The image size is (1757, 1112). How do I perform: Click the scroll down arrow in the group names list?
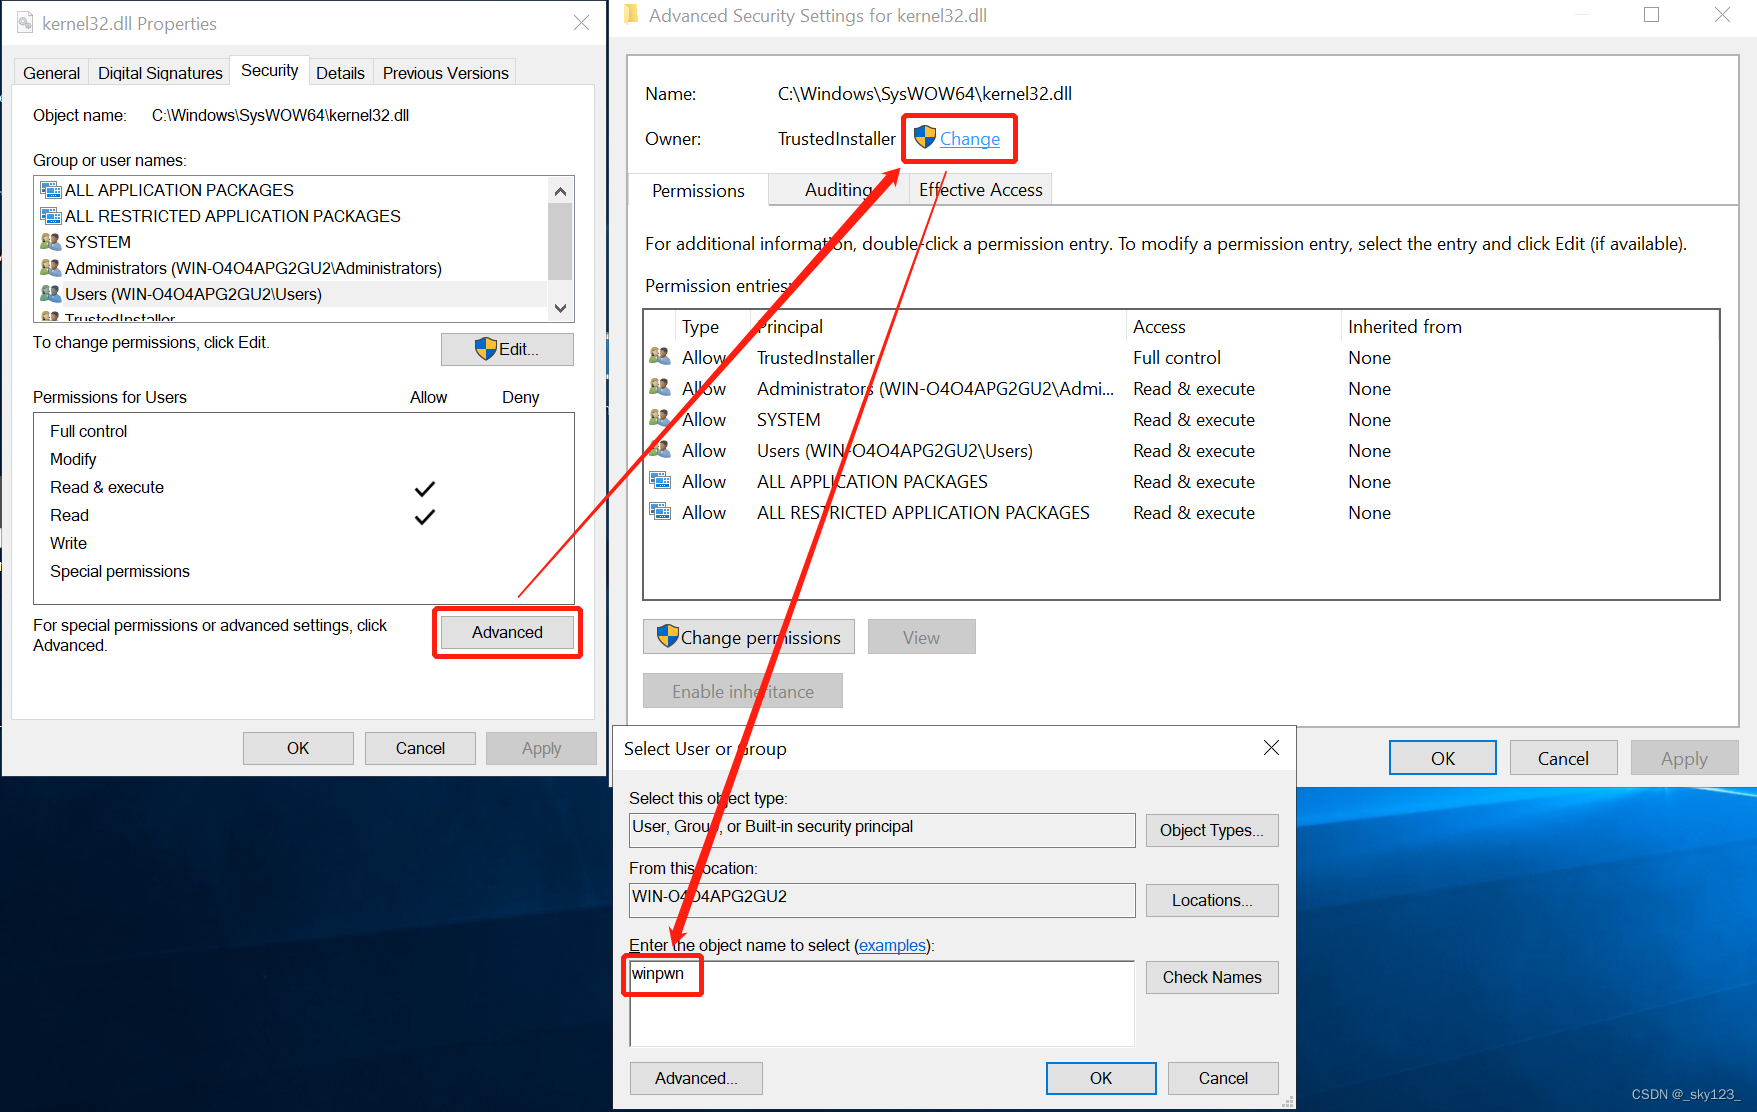tap(560, 308)
